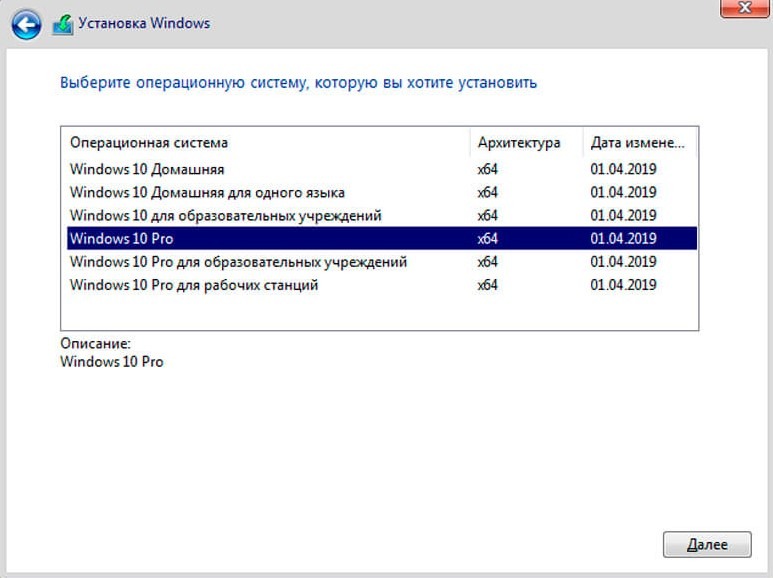Image resolution: width=773 pixels, height=578 pixels.
Task: Click the blue back arrow button
Action: (26, 25)
